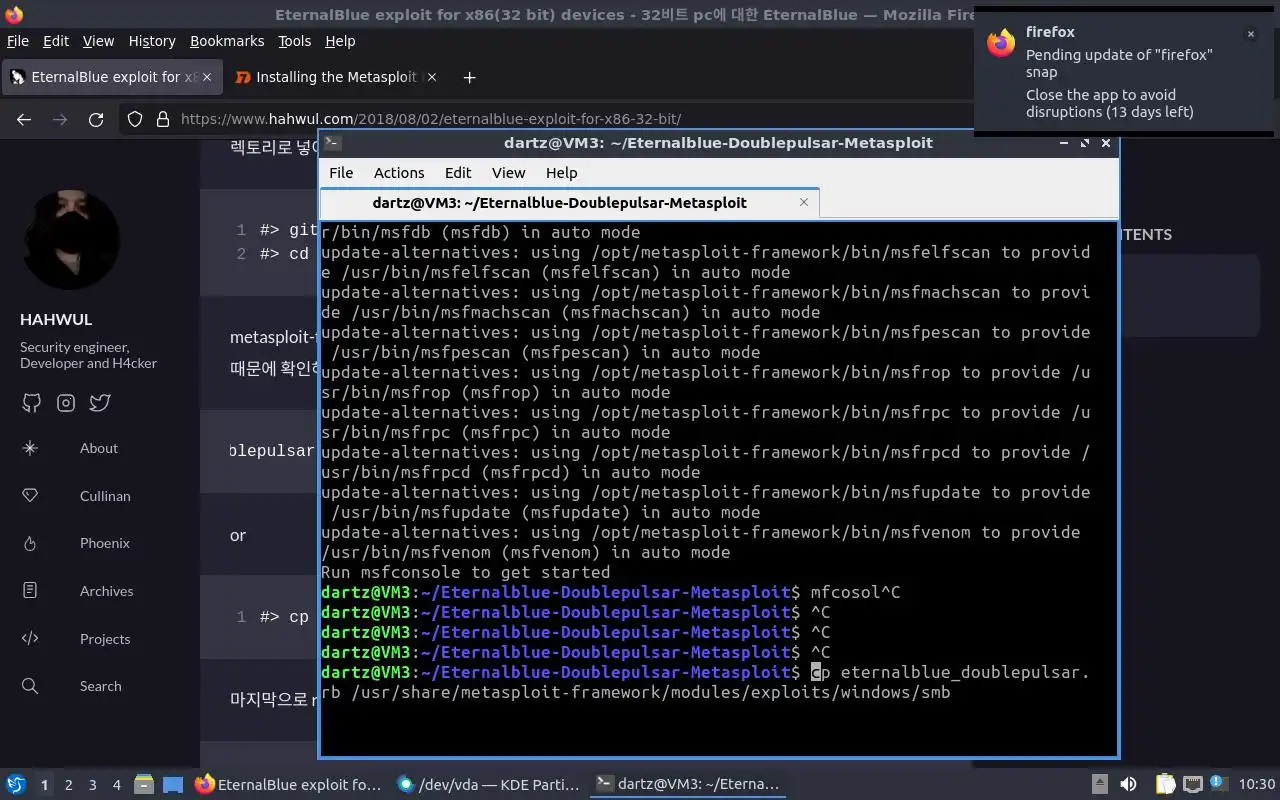Open the Projects sidebar link
Image resolution: width=1280 pixels, height=800 pixels.
click(x=105, y=639)
